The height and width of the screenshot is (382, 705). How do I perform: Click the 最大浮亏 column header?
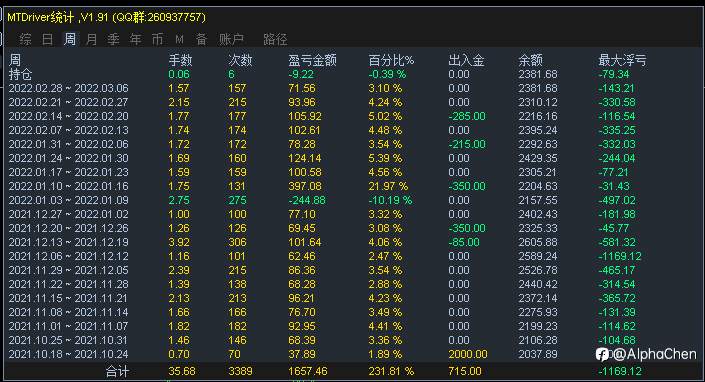(x=622, y=60)
